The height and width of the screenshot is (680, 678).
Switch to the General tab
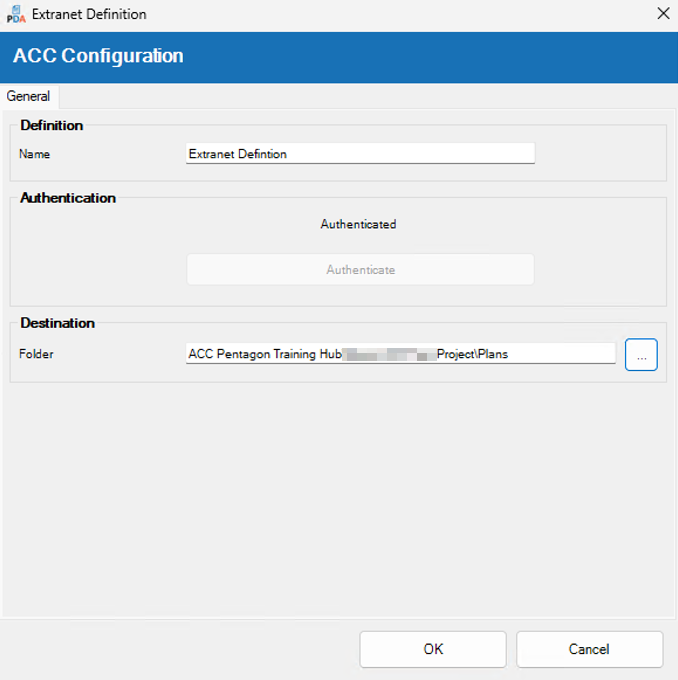(29, 96)
